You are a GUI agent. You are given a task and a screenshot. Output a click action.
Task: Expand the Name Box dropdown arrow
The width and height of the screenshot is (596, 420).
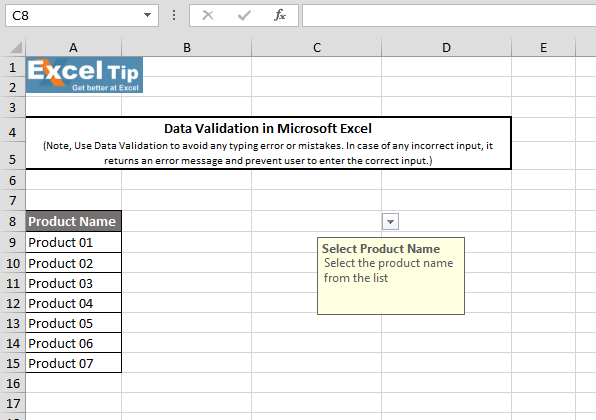pyautogui.click(x=147, y=16)
